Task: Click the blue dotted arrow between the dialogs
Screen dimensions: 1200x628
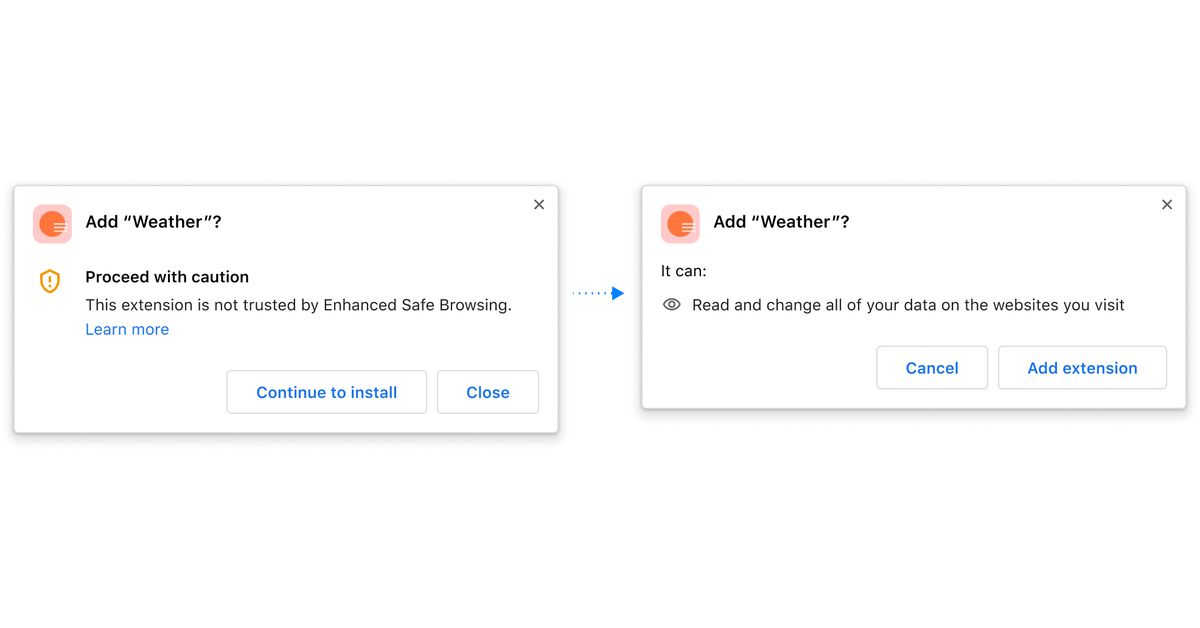Action: click(598, 293)
